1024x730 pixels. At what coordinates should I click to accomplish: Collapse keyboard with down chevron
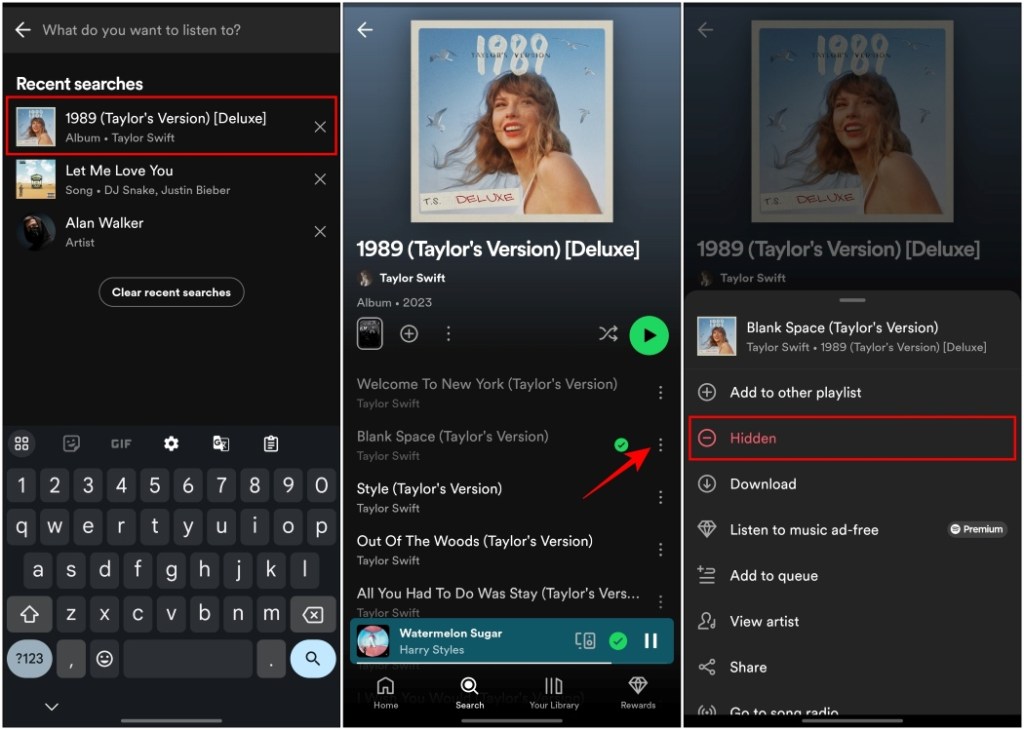click(x=52, y=706)
